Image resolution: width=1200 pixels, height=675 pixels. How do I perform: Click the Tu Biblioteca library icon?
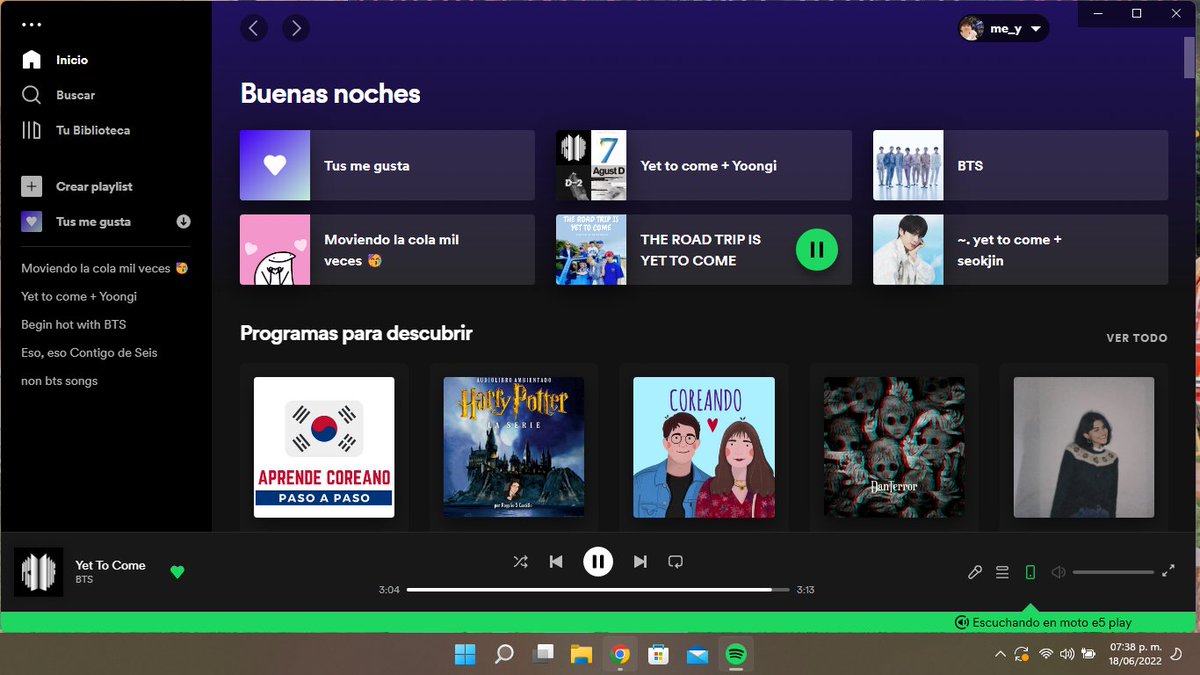coord(32,130)
